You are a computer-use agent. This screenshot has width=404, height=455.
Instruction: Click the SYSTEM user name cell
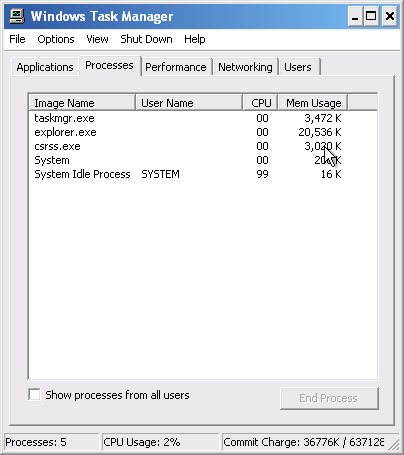[160, 174]
